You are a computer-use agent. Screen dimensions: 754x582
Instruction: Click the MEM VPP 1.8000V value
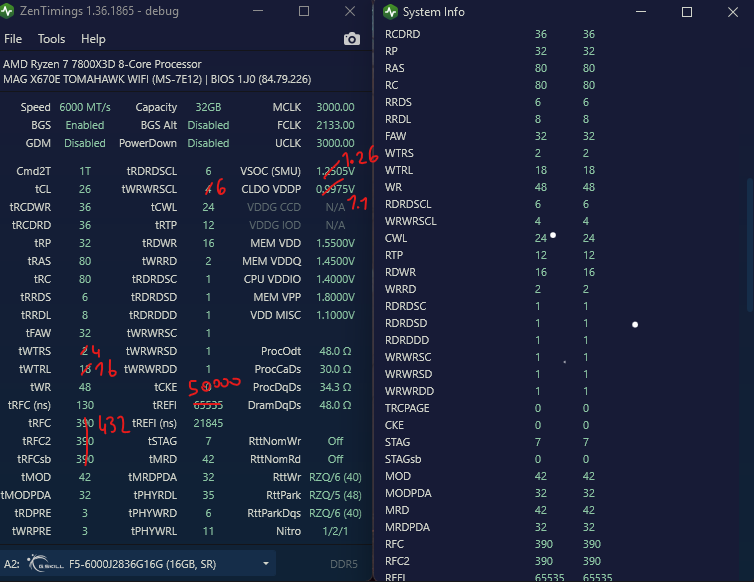pos(335,297)
